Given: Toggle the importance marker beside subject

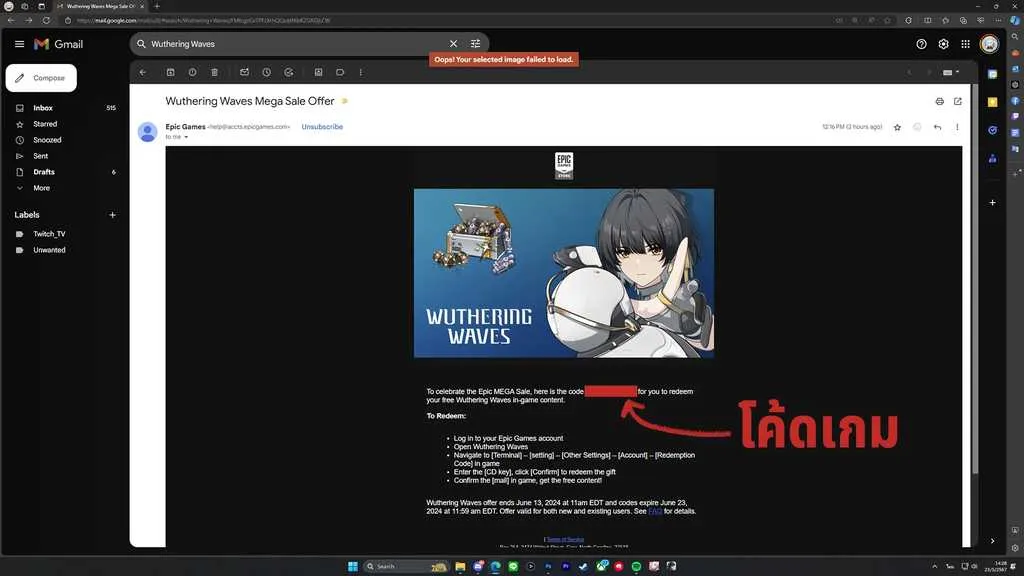Looking at the screenshot, I should 345,101.
